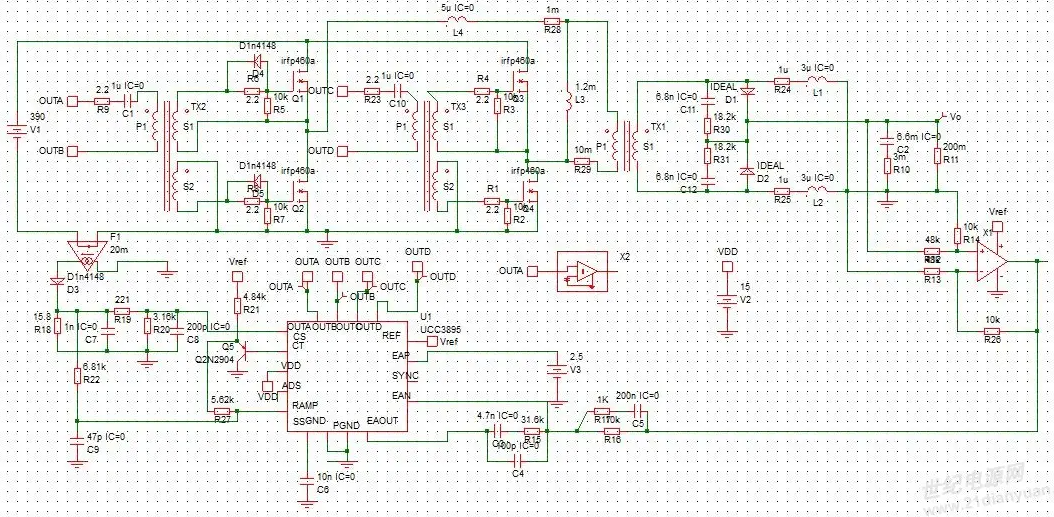Click the C4 feedback capacitor
1054x517 pixels.
(x=516, y=460)
